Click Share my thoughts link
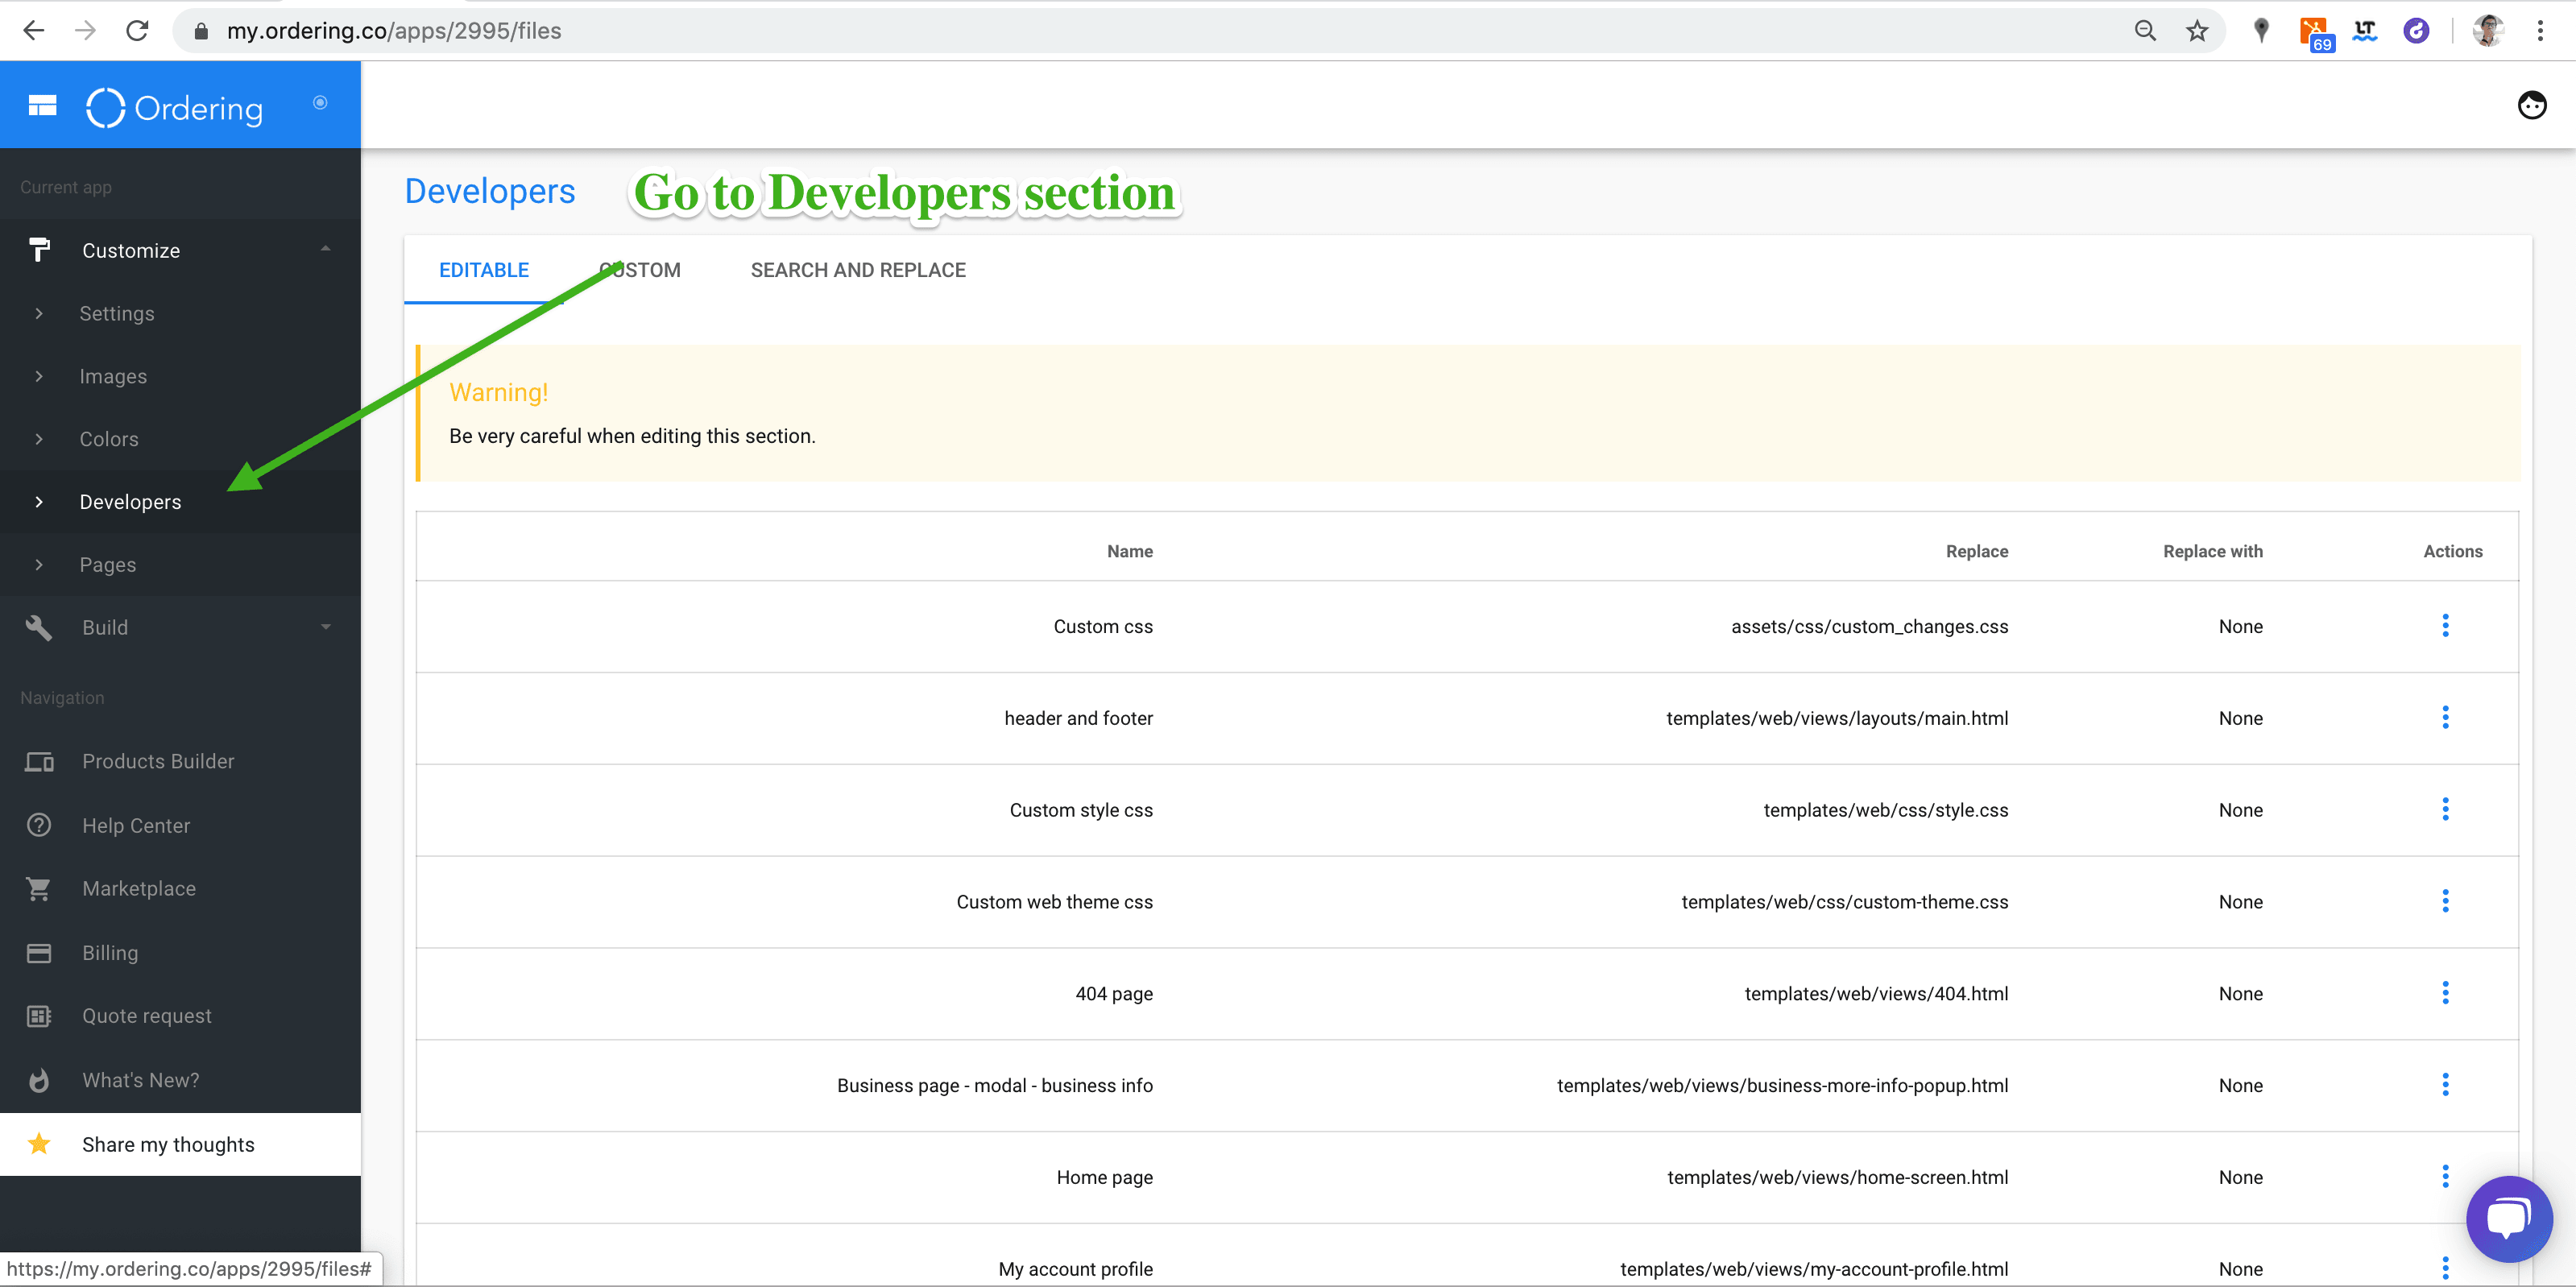The height and width of the screenshot is (1287, 2576). click(x=168, y=1144)
